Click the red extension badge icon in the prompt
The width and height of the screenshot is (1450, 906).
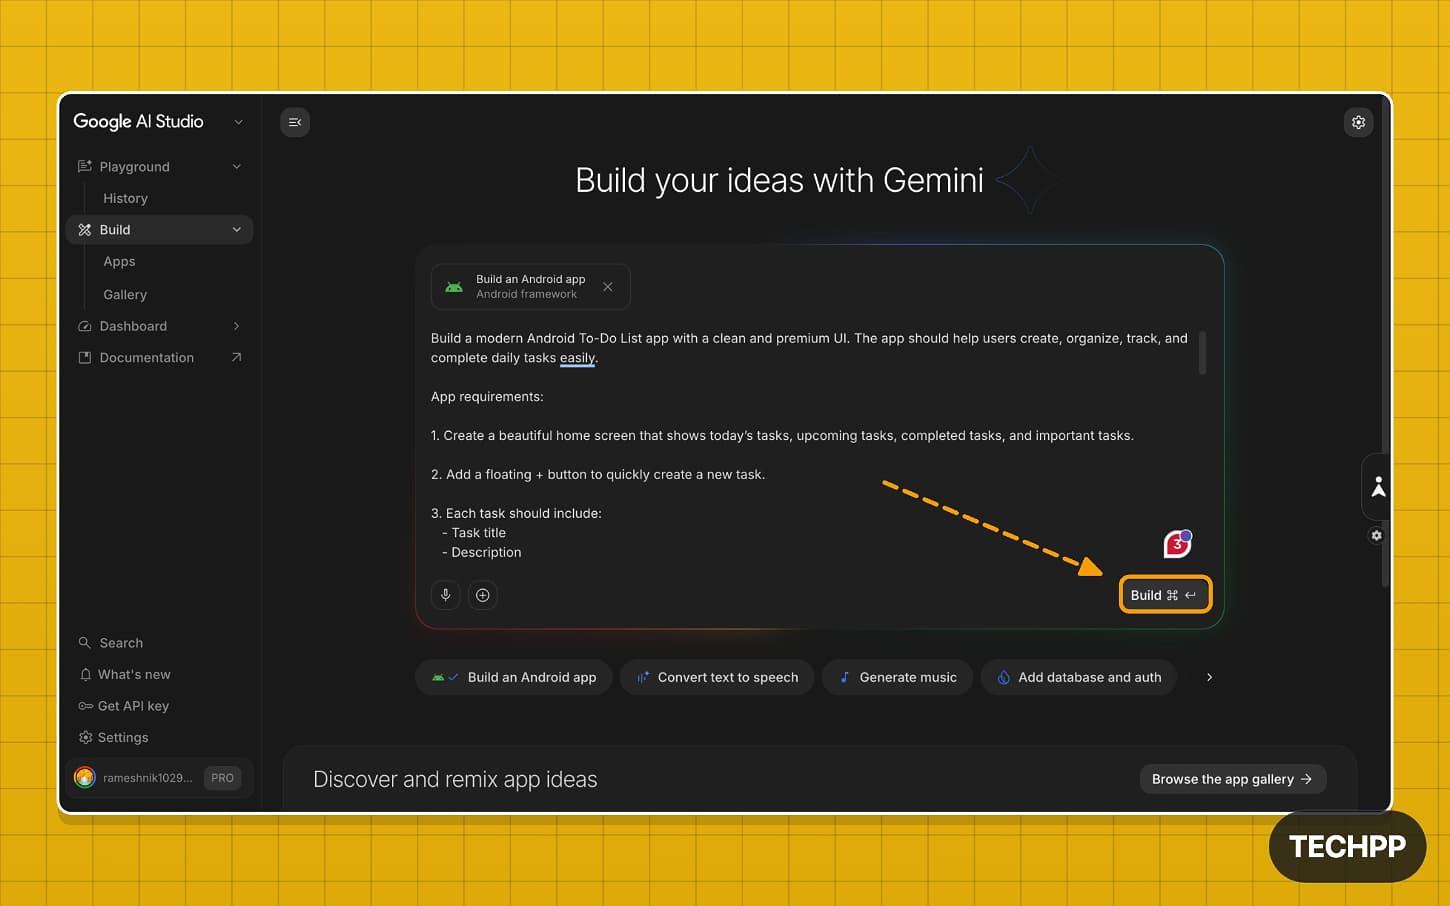(1178, 544)
